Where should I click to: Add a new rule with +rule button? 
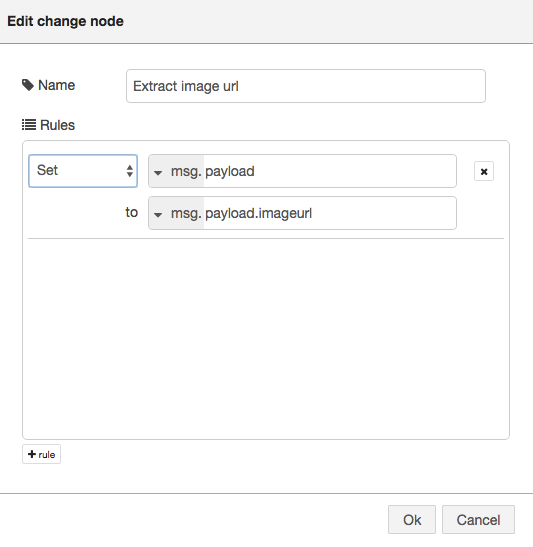42,454
